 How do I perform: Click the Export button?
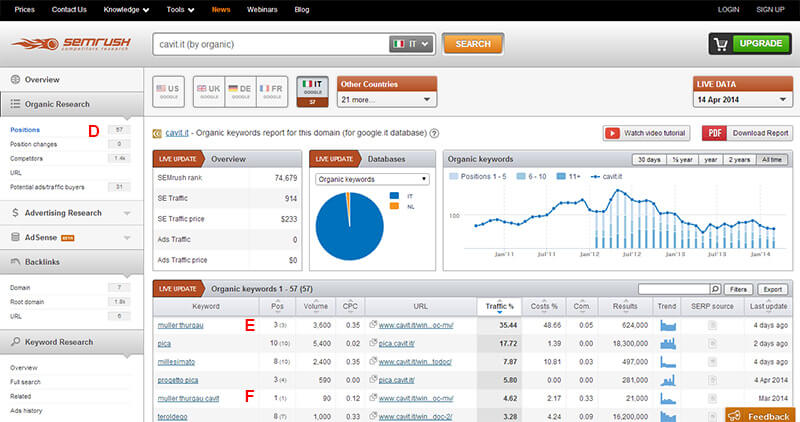pos(772,289)
